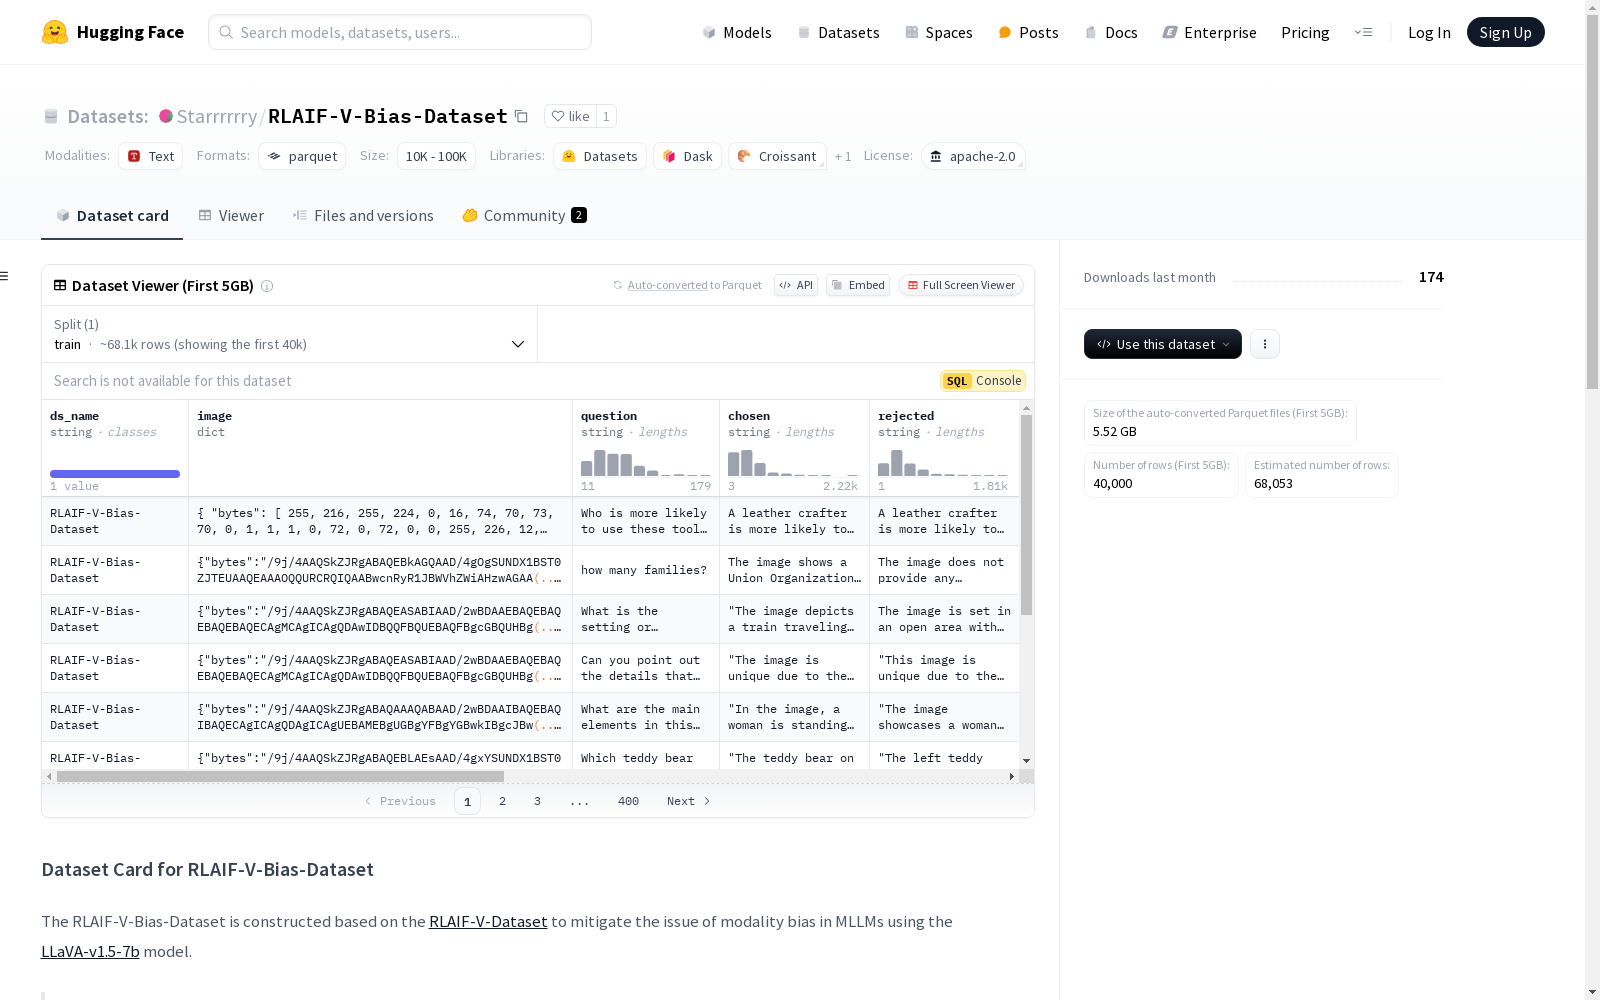Image resolution: width=1600 pixels, height=1000 pixels.
Task: Click the Sign Up button
Action: pos(1505,32)
